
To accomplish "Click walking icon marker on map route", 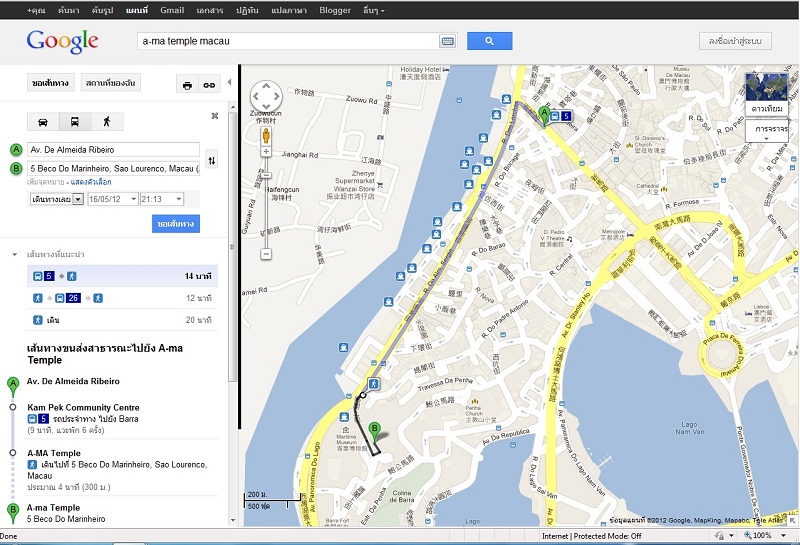I will click(x=374, y=383).
